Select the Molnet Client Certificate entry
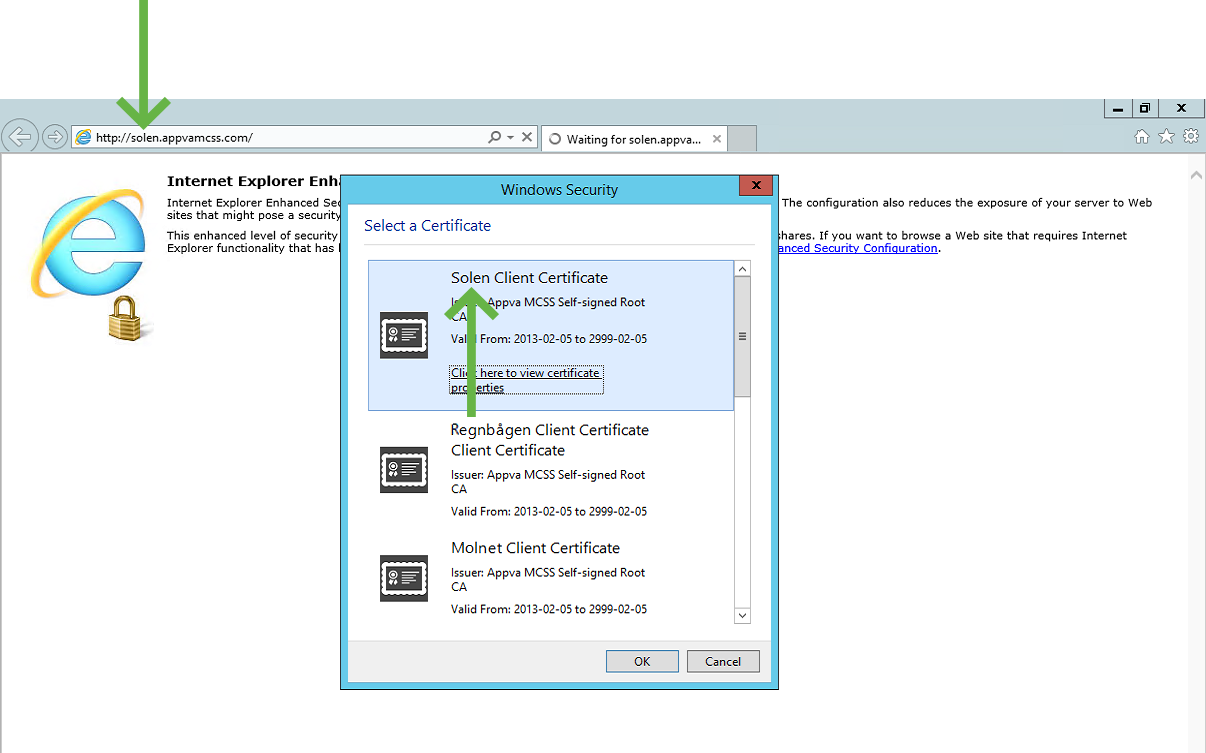This screenshot has height=753, width=1206. tap(550, 578)
